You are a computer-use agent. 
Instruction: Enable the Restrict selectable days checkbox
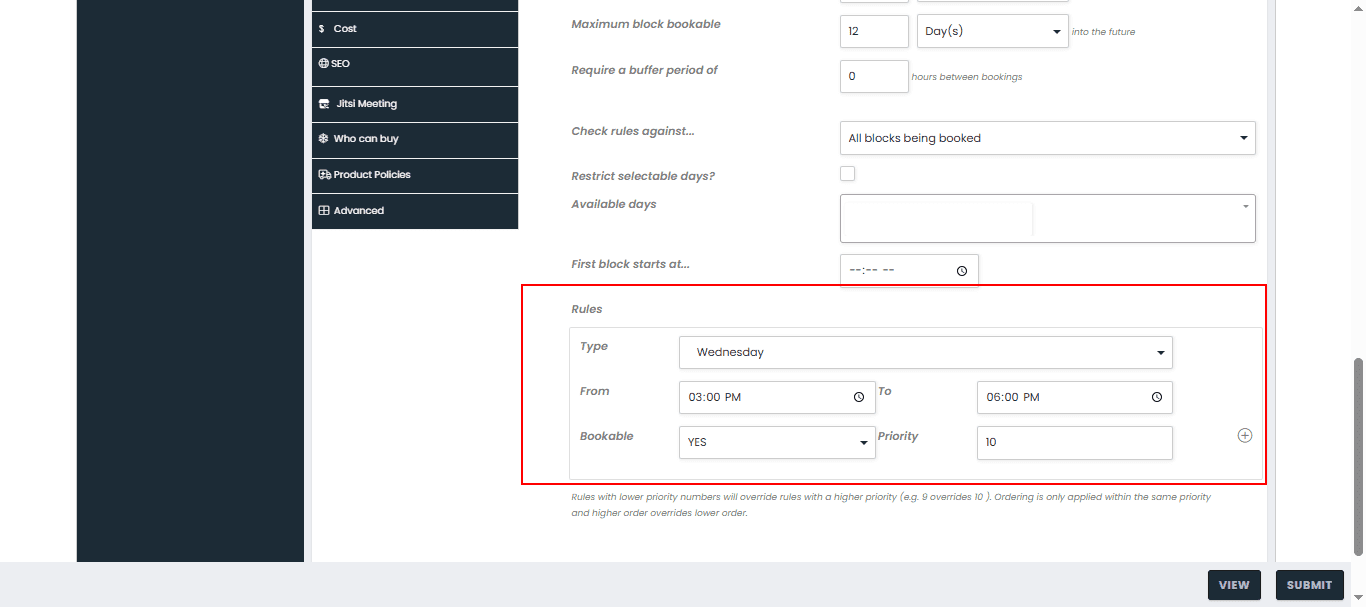[x=847, y=173]
